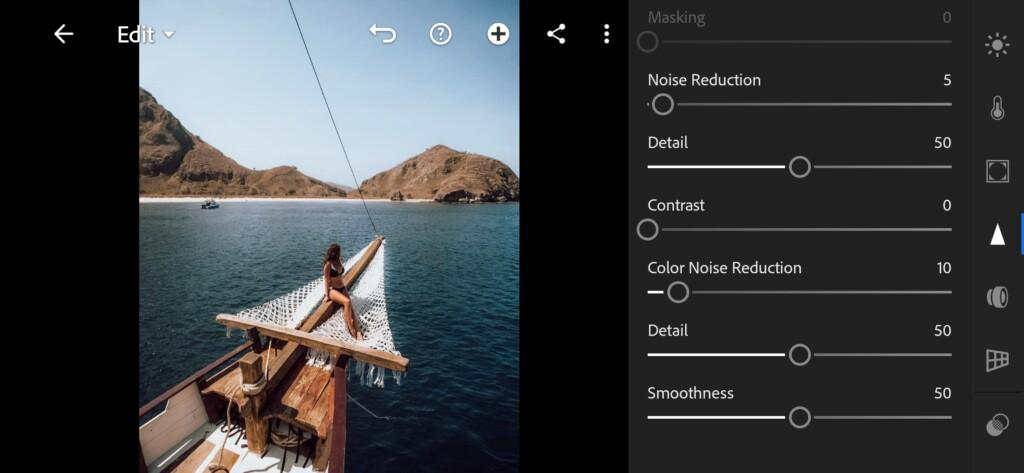Open the Geometry grid panel icon
The width and height of the screenshot is (1024, 473).
point(997,359)
